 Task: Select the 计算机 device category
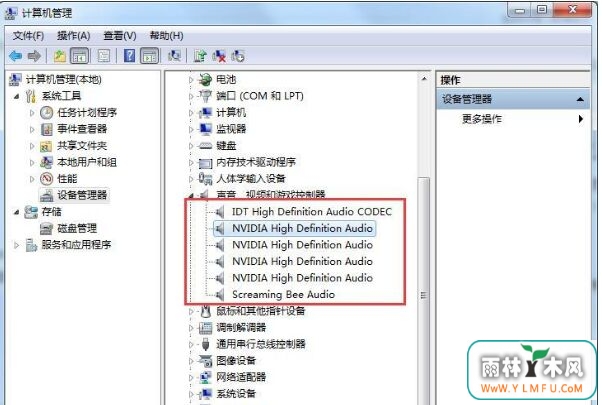click(x=231, y=113)
